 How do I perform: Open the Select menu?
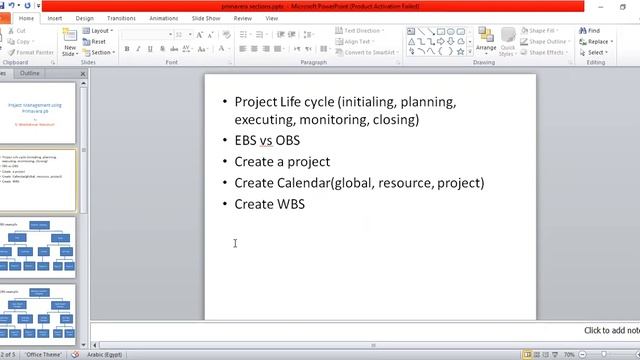(x=594, y=52)
